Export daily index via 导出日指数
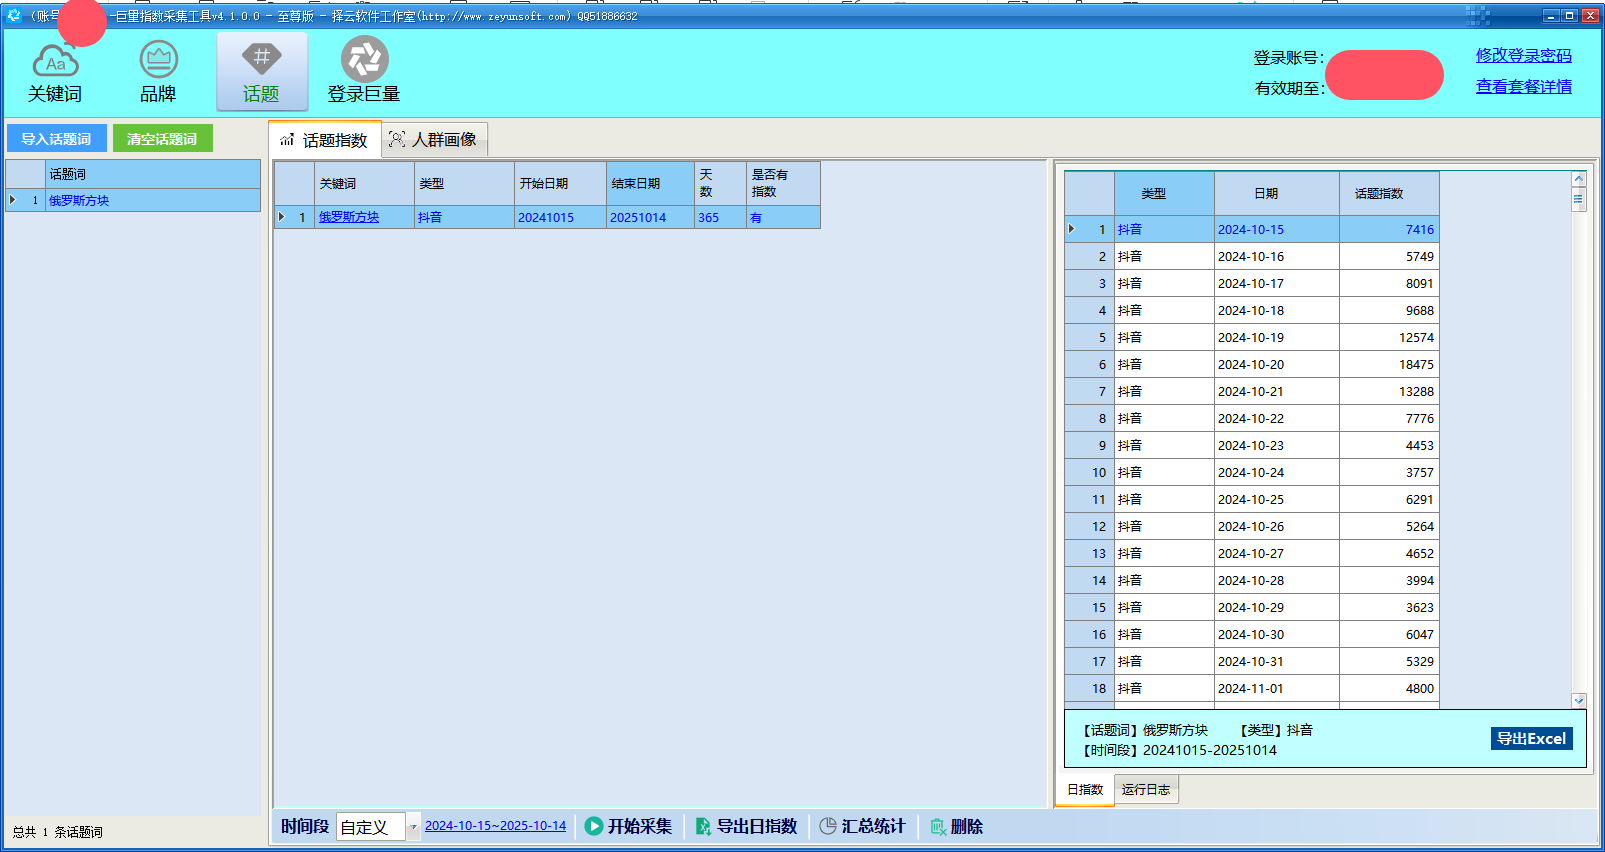 747,826
